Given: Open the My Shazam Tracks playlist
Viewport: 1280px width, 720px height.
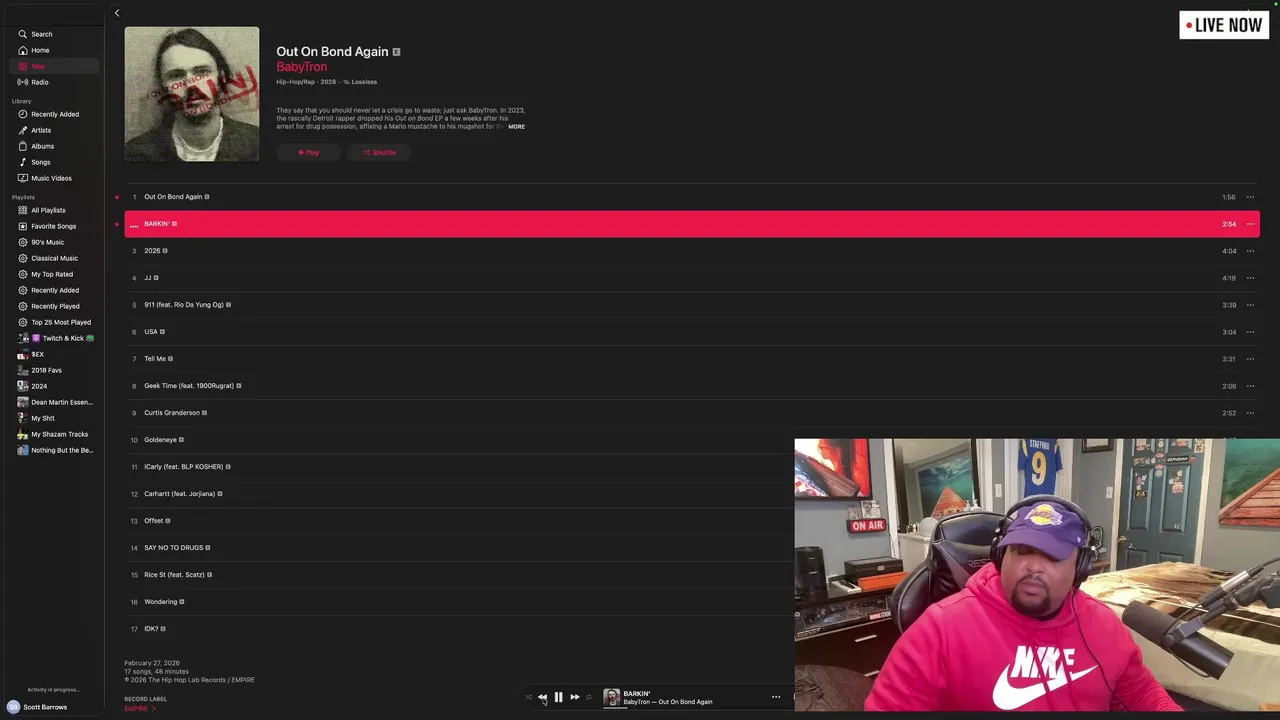Looking at the screenshot, I should click(54, 434).
